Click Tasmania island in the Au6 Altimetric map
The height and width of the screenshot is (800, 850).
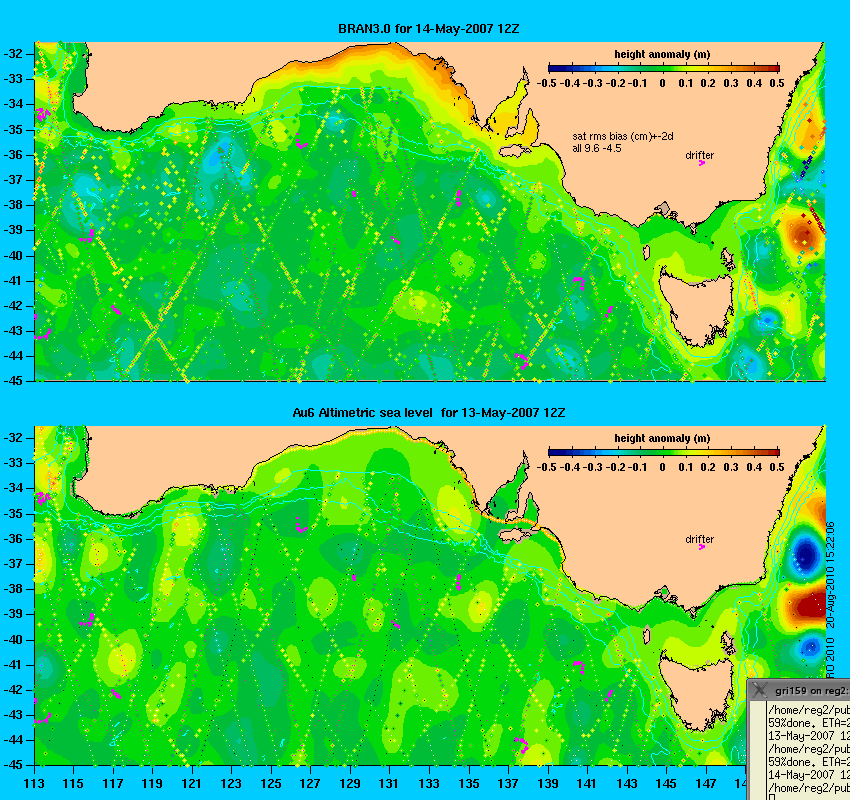[x=697, y=693]
